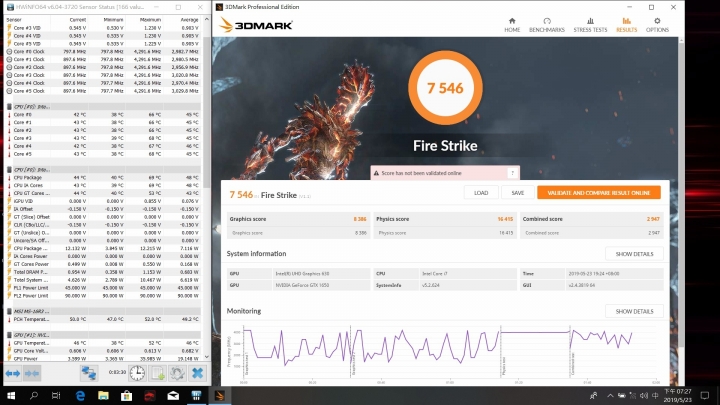Image resolution: width=720 pixels, height=405 pixels.
Task: Open Action Center notifications icon
Action: click(x=704, y=395)
